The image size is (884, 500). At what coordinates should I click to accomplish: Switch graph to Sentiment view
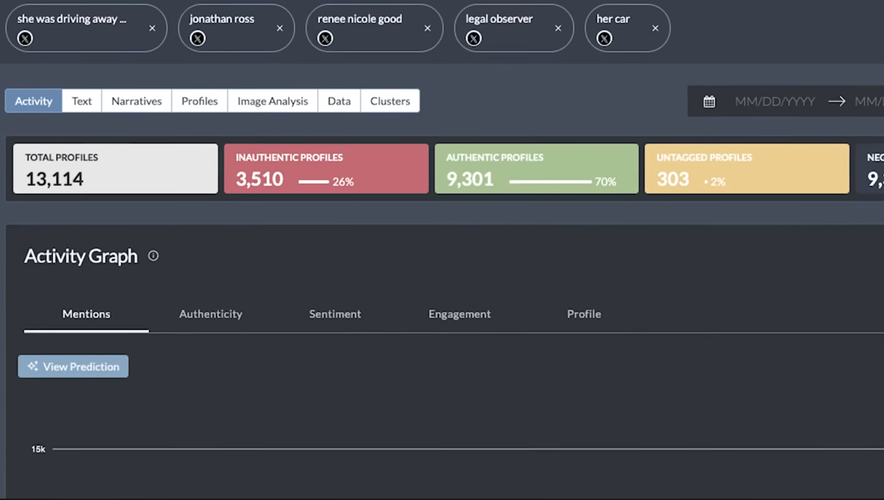pos(335,314)
